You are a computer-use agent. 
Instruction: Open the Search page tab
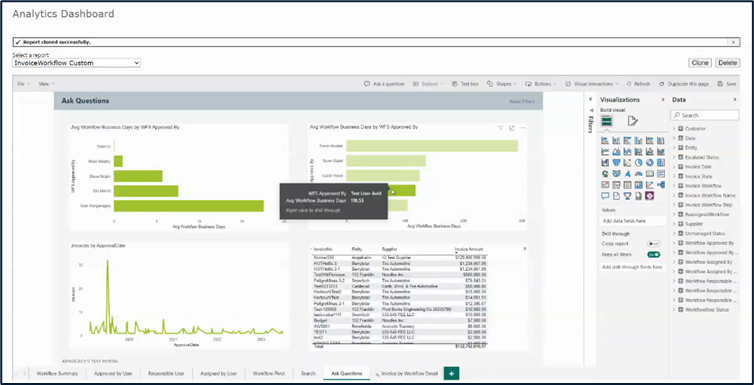pos(308,373)
